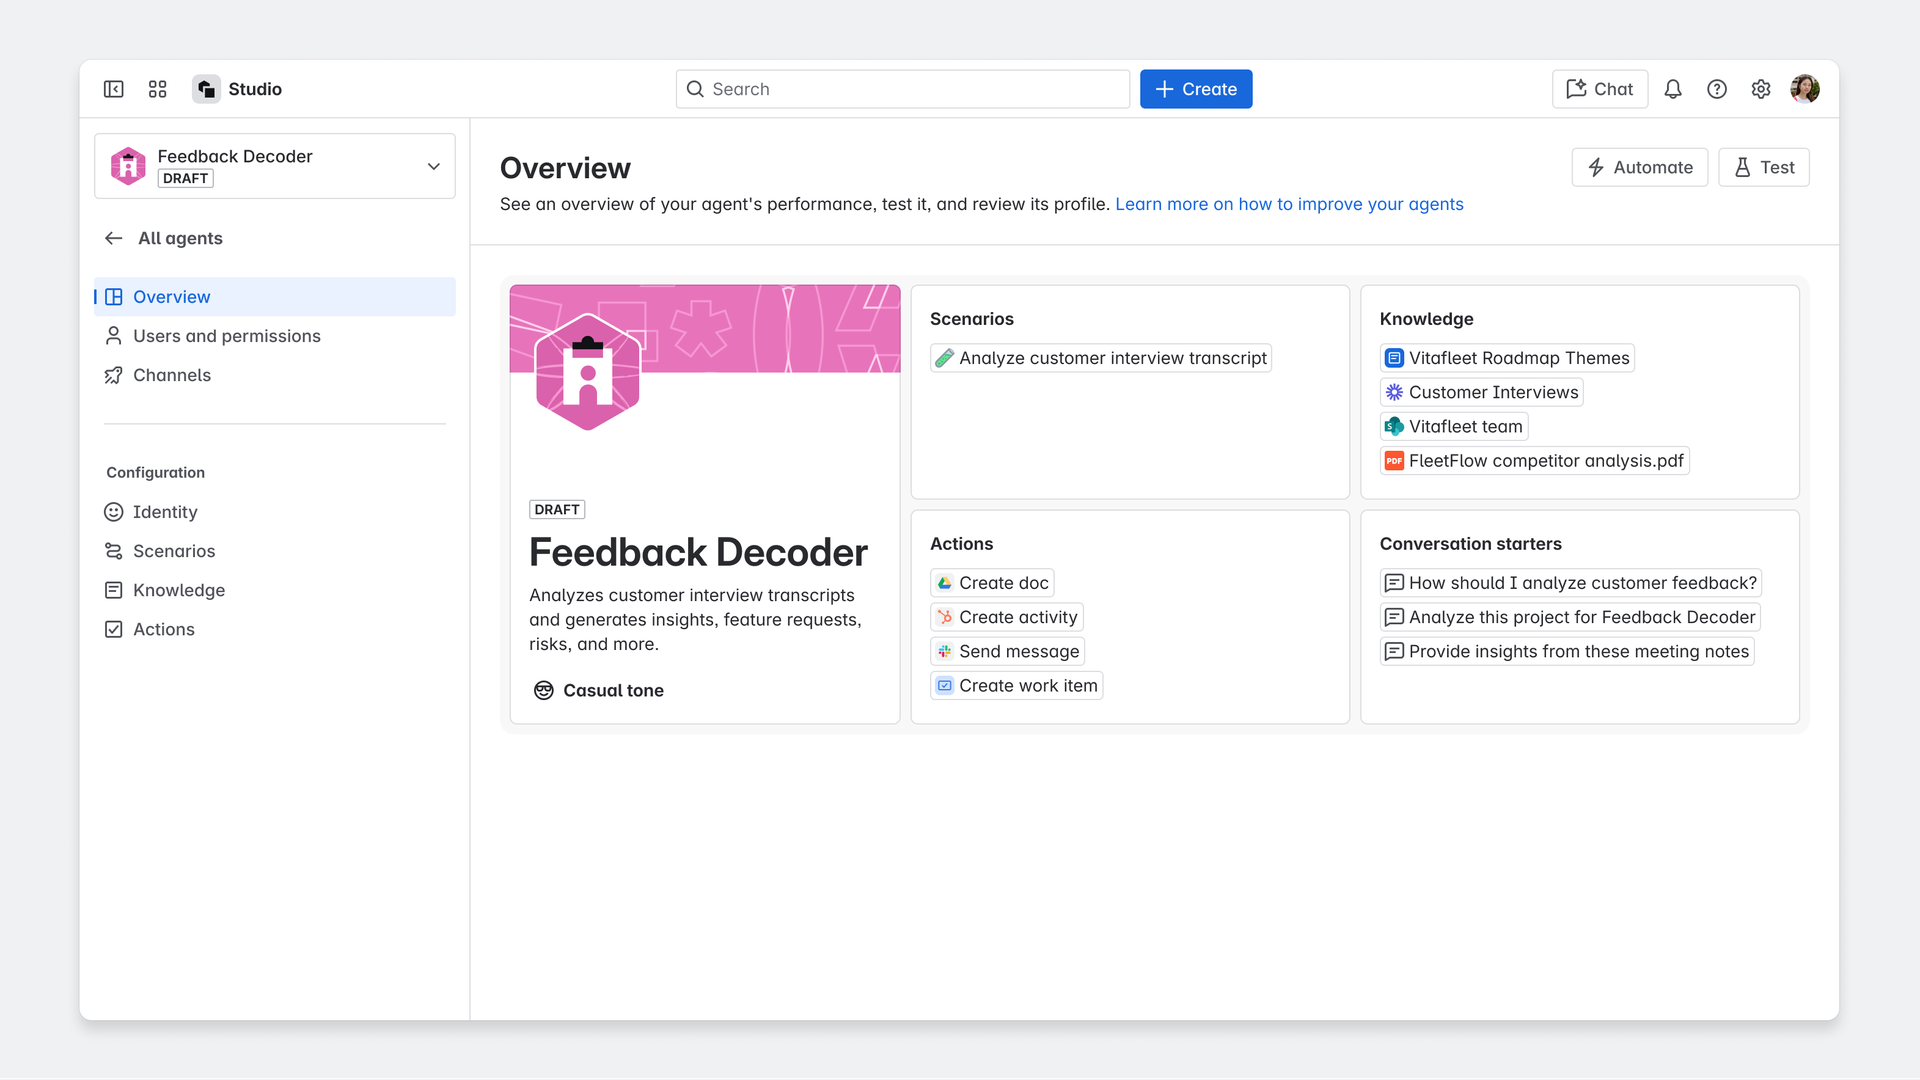The height and width of the screenshot is (1080, 1920).
Task: Select 'Analyze this project for Feedback Decoder' starter
Action: coord(1570,617)
